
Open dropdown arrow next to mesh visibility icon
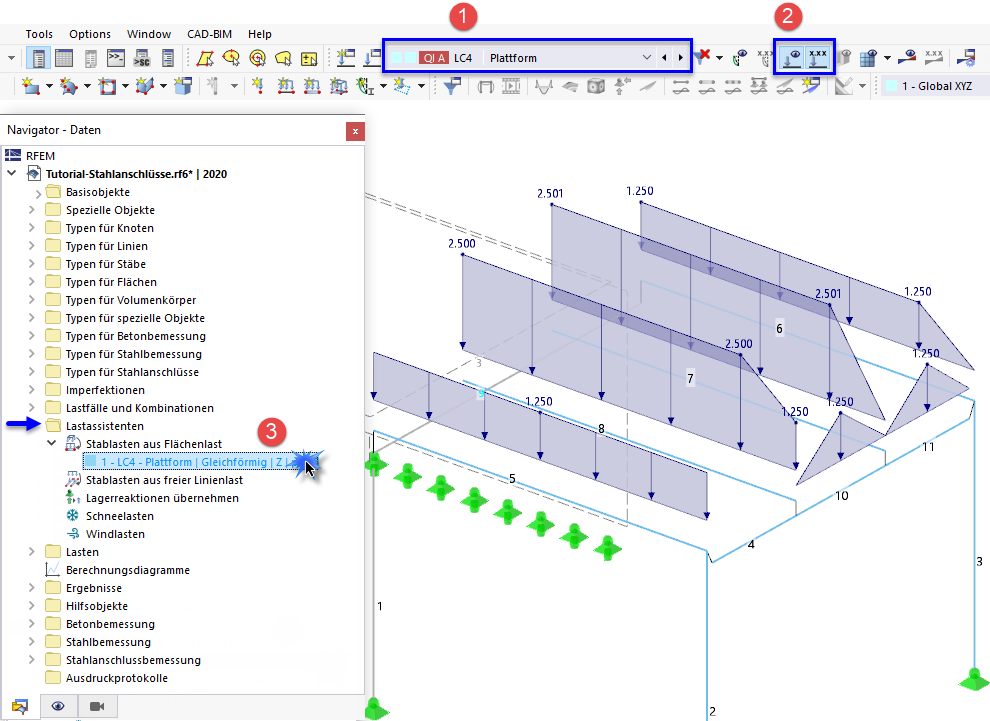point(887,58)
